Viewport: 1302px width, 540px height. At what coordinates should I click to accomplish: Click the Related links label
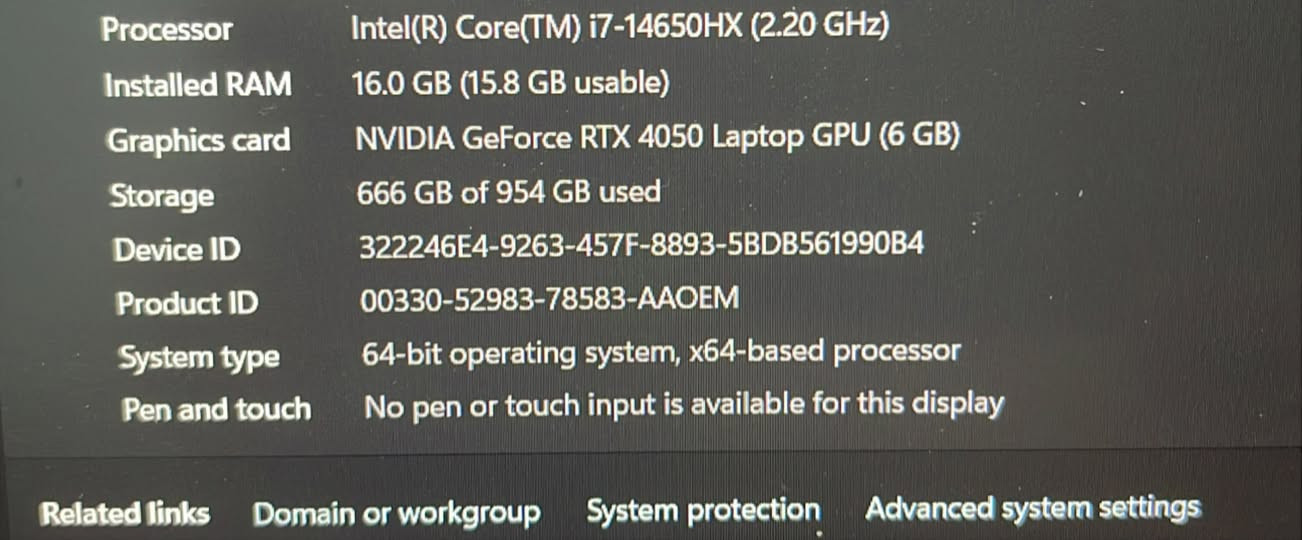(x=125, y=514)
